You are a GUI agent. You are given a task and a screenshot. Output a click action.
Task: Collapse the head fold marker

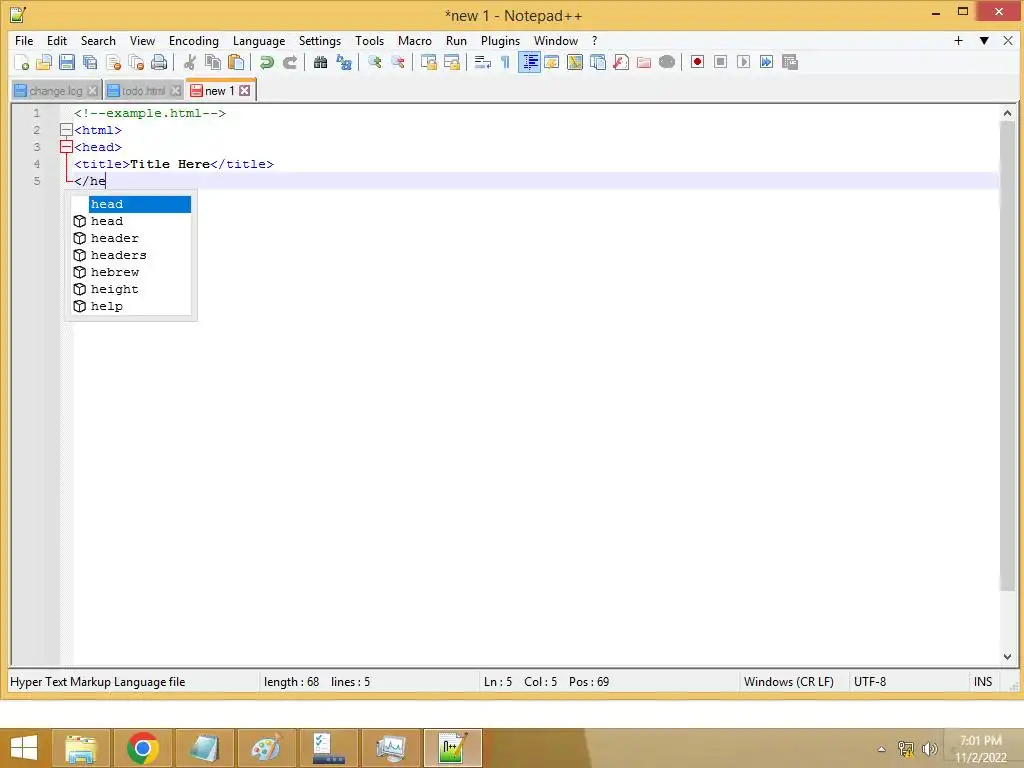(x=66, y=147)
